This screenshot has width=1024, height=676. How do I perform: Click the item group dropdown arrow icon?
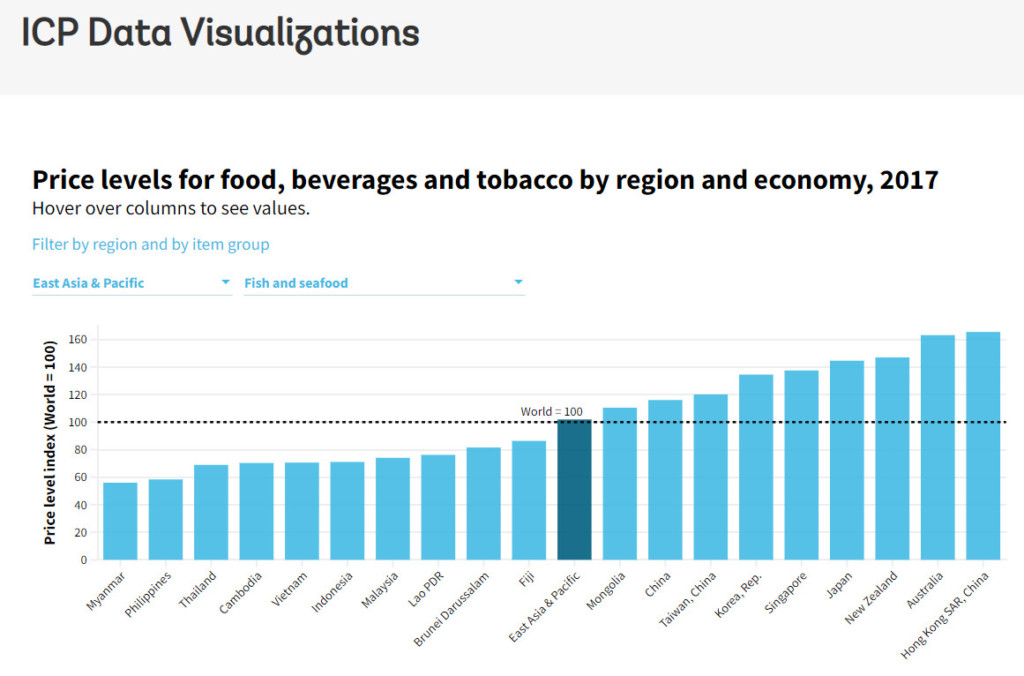518,282
